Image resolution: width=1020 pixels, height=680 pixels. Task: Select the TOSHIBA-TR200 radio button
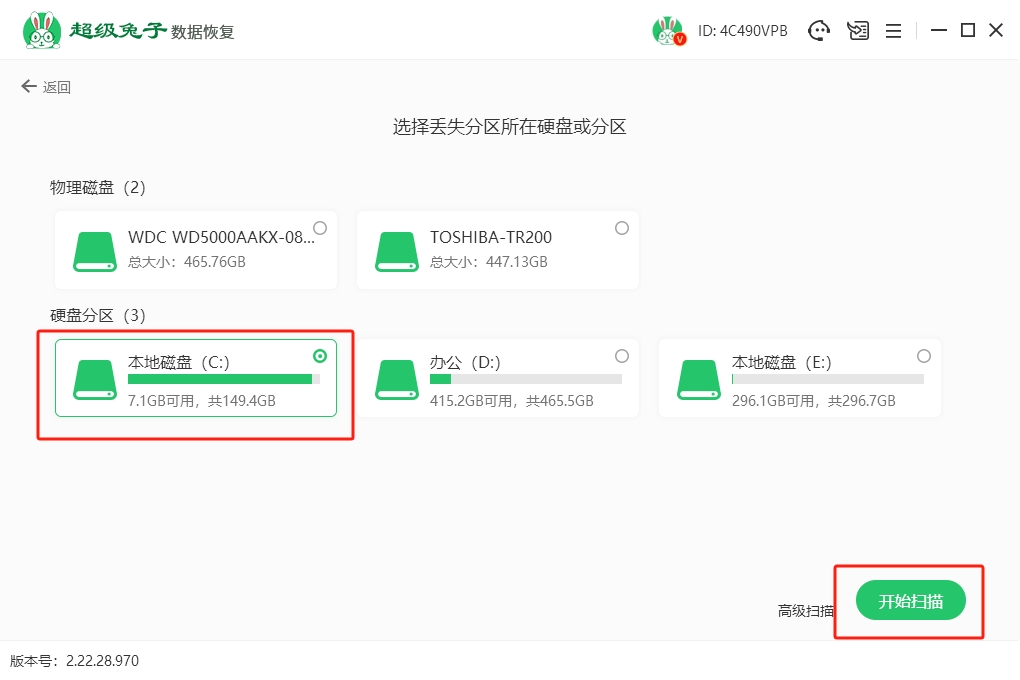coord(622,228)
